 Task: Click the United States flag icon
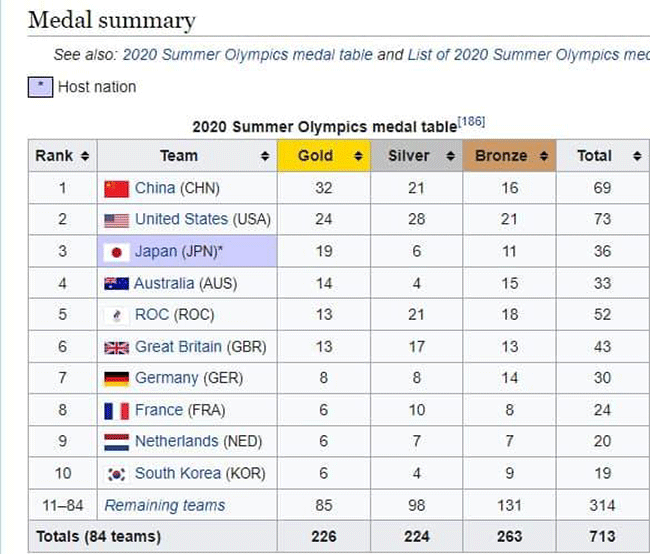[x=116, y=220]
